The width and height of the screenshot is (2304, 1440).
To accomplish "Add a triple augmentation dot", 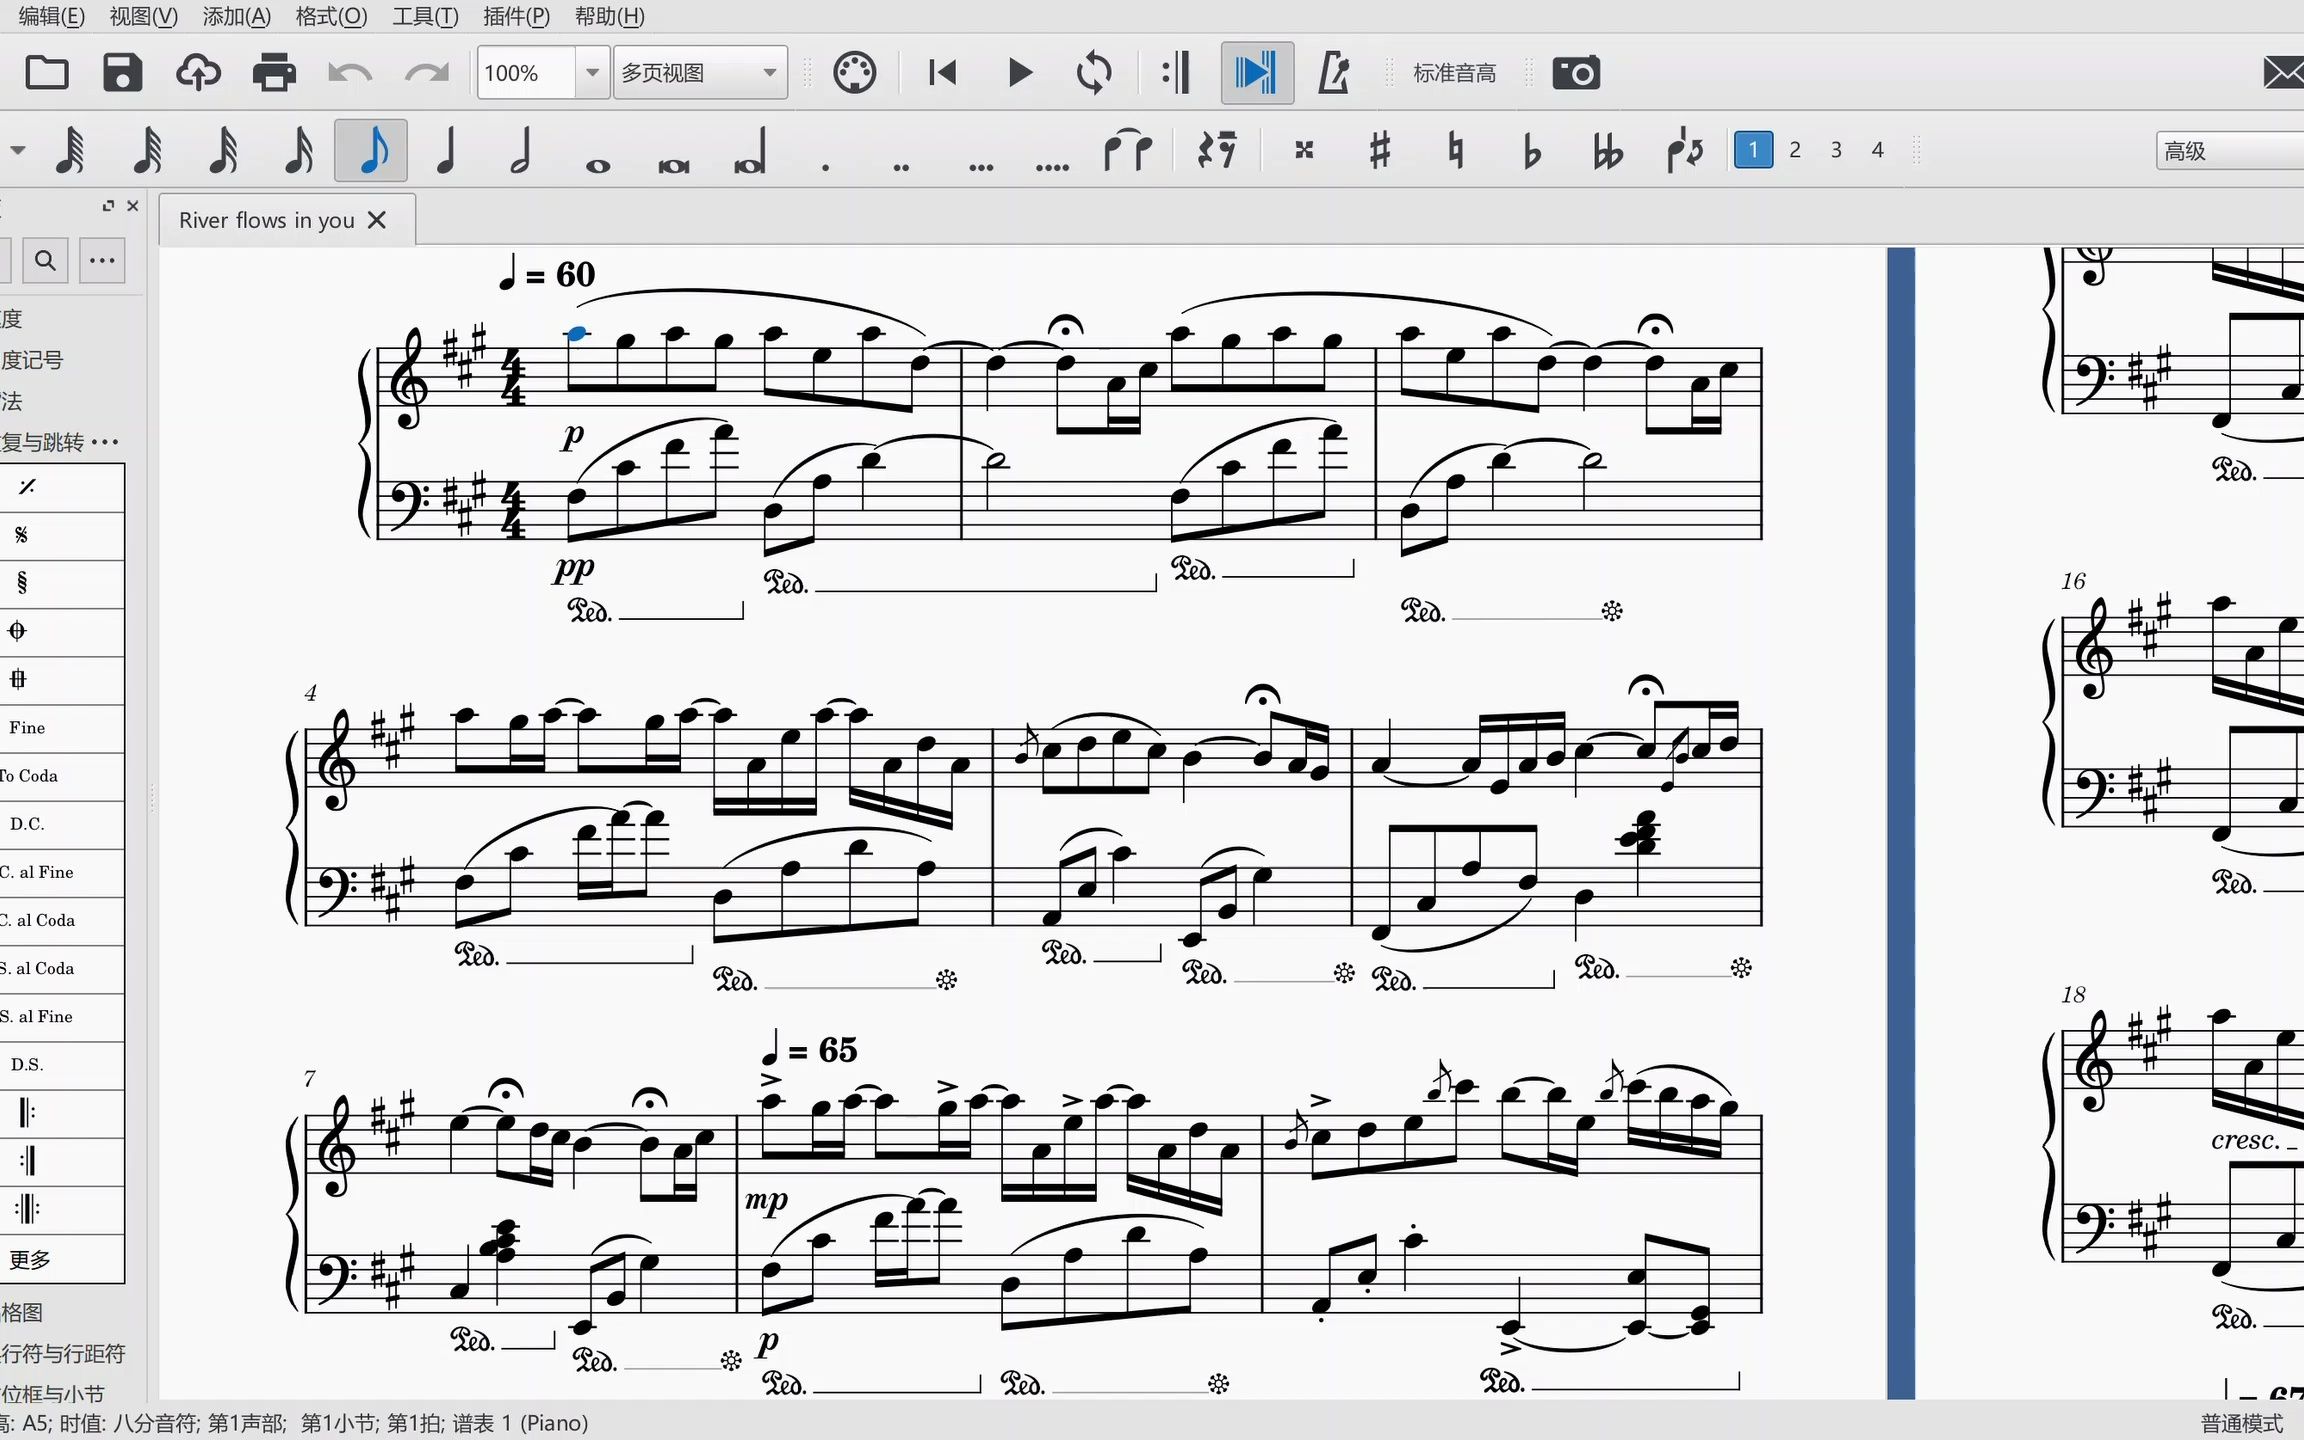I will (981, 167).
